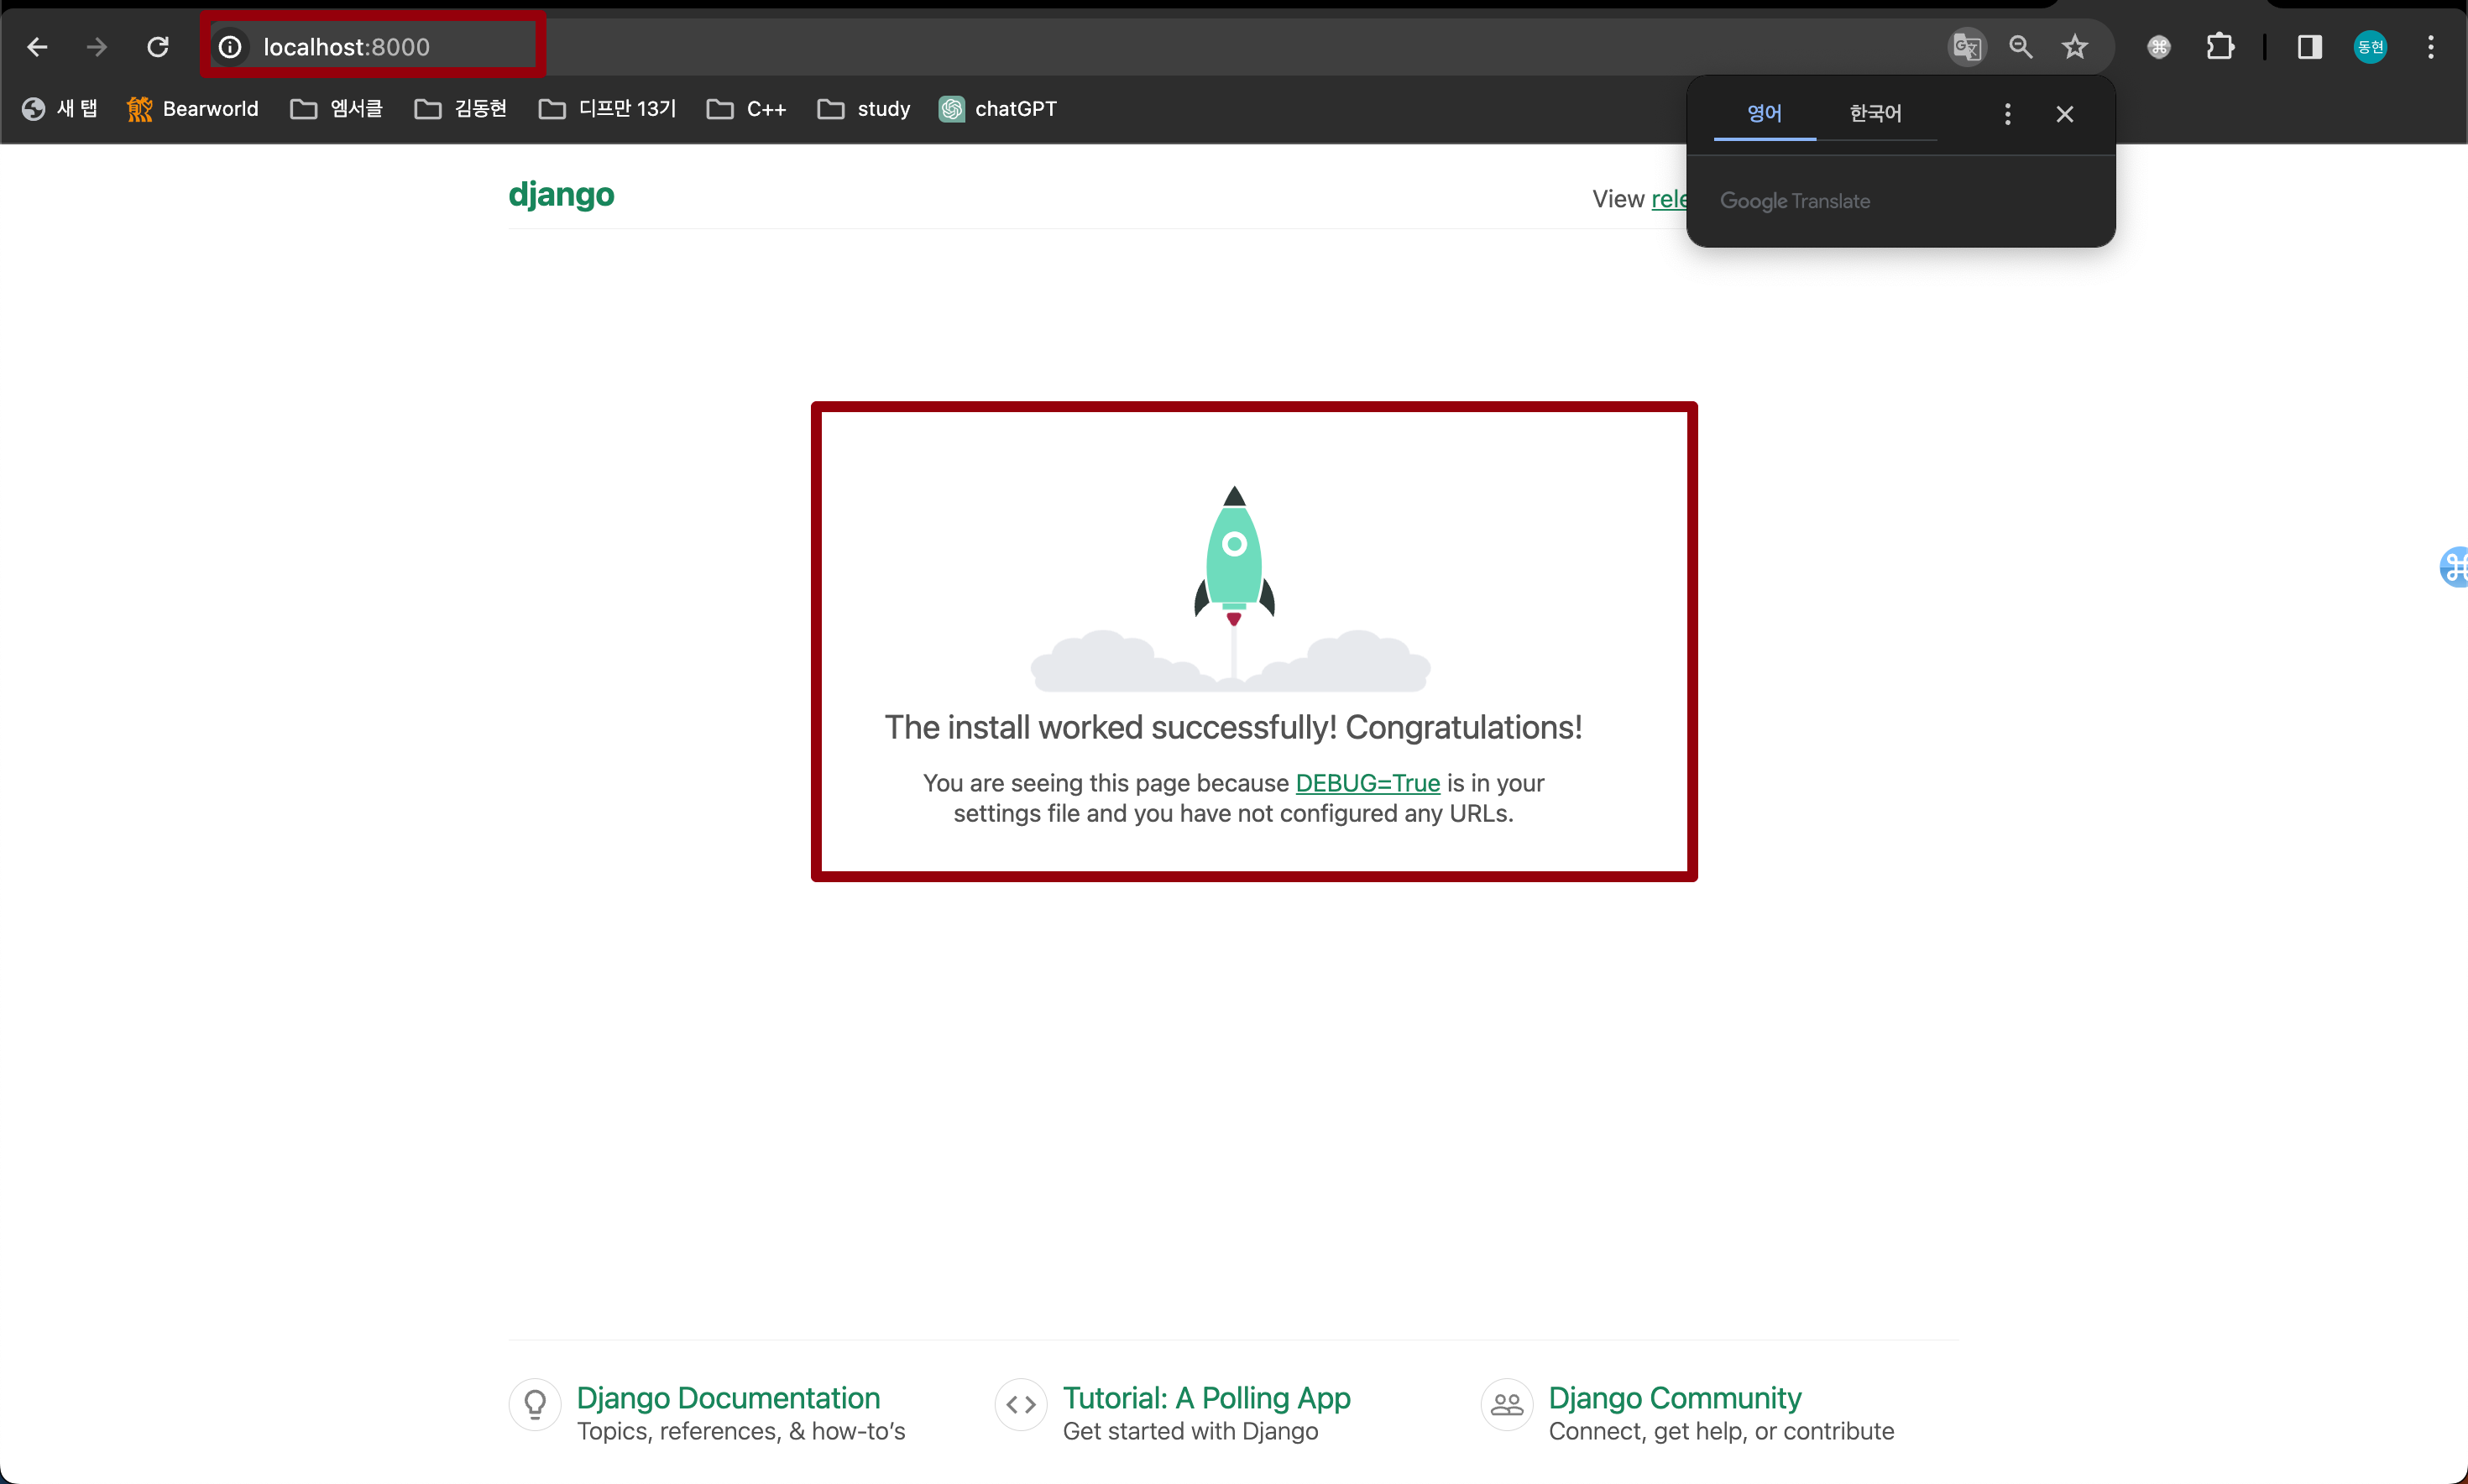Open Django Documentation link
This screenshot has width=2468, height=1484.
(x=728, y=1398)
